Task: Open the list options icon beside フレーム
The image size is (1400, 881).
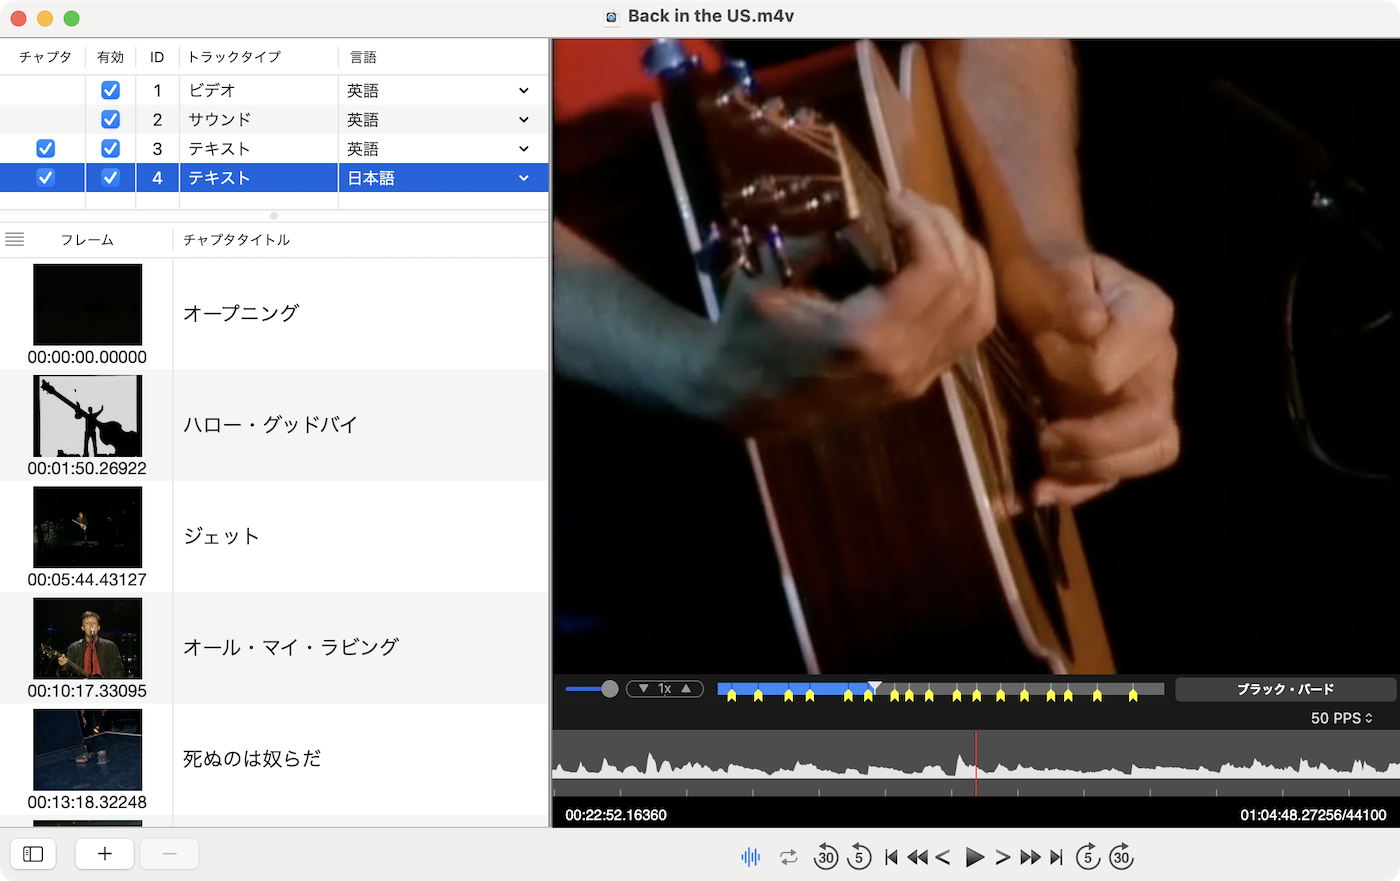Action: [x=14, y=239]
